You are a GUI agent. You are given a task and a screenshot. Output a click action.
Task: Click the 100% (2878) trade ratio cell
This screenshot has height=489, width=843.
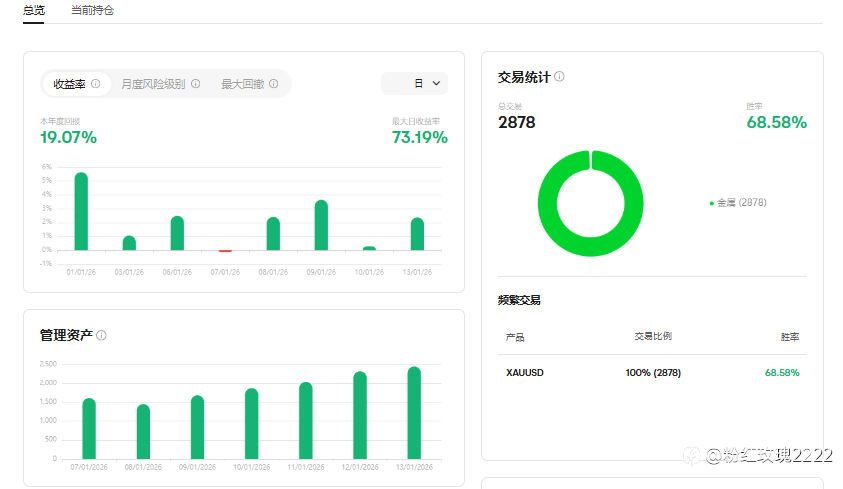click(653, 372)
